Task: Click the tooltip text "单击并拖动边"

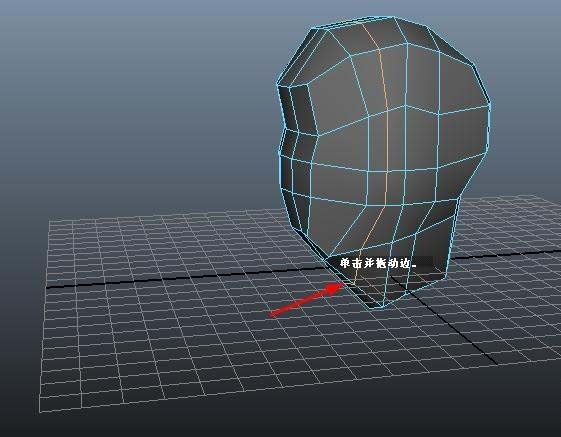Action: click(x=378, y=264)
